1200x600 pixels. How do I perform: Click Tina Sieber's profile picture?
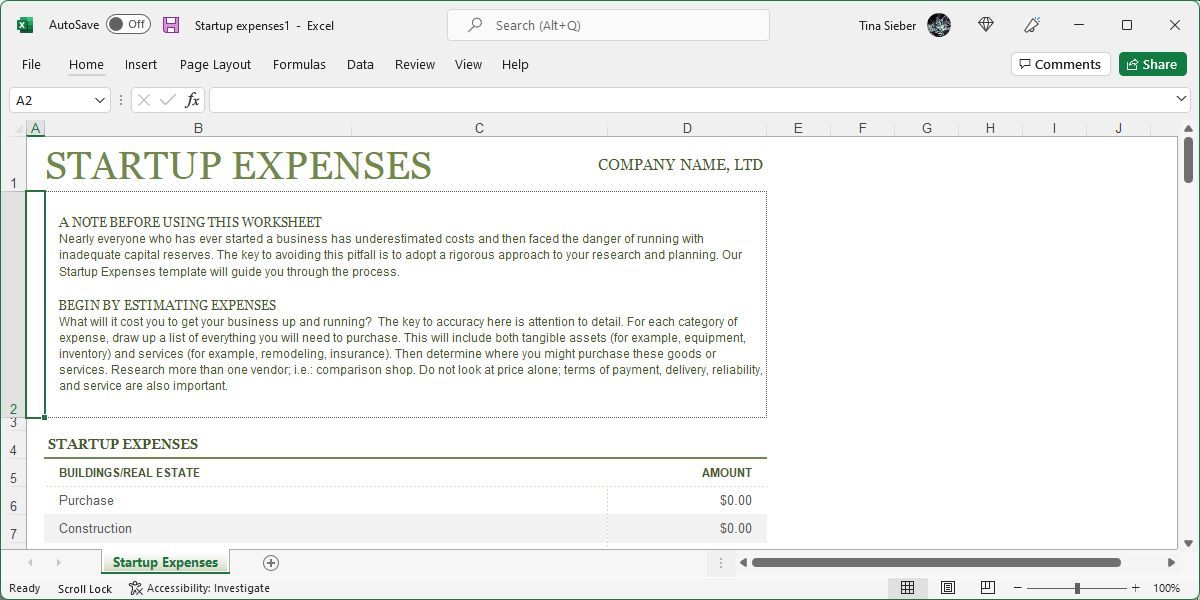[938, 25]
